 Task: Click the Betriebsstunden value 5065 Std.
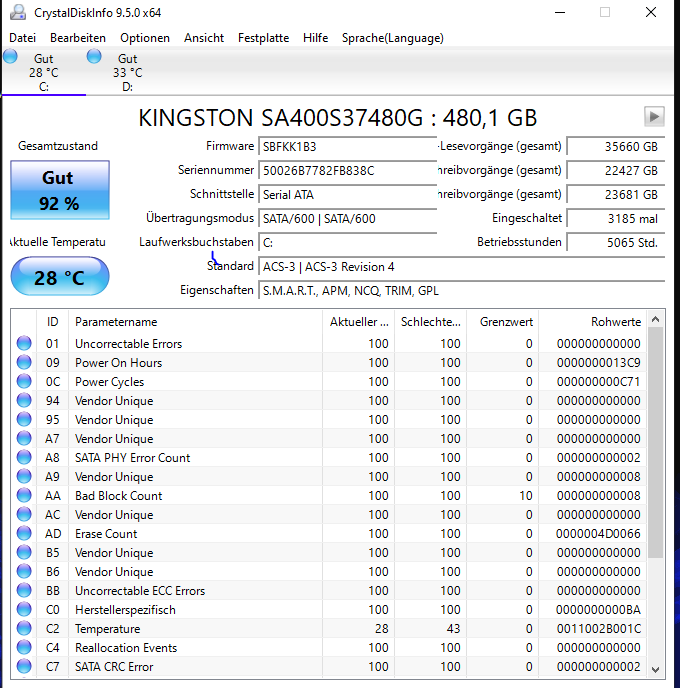[616, 243]
